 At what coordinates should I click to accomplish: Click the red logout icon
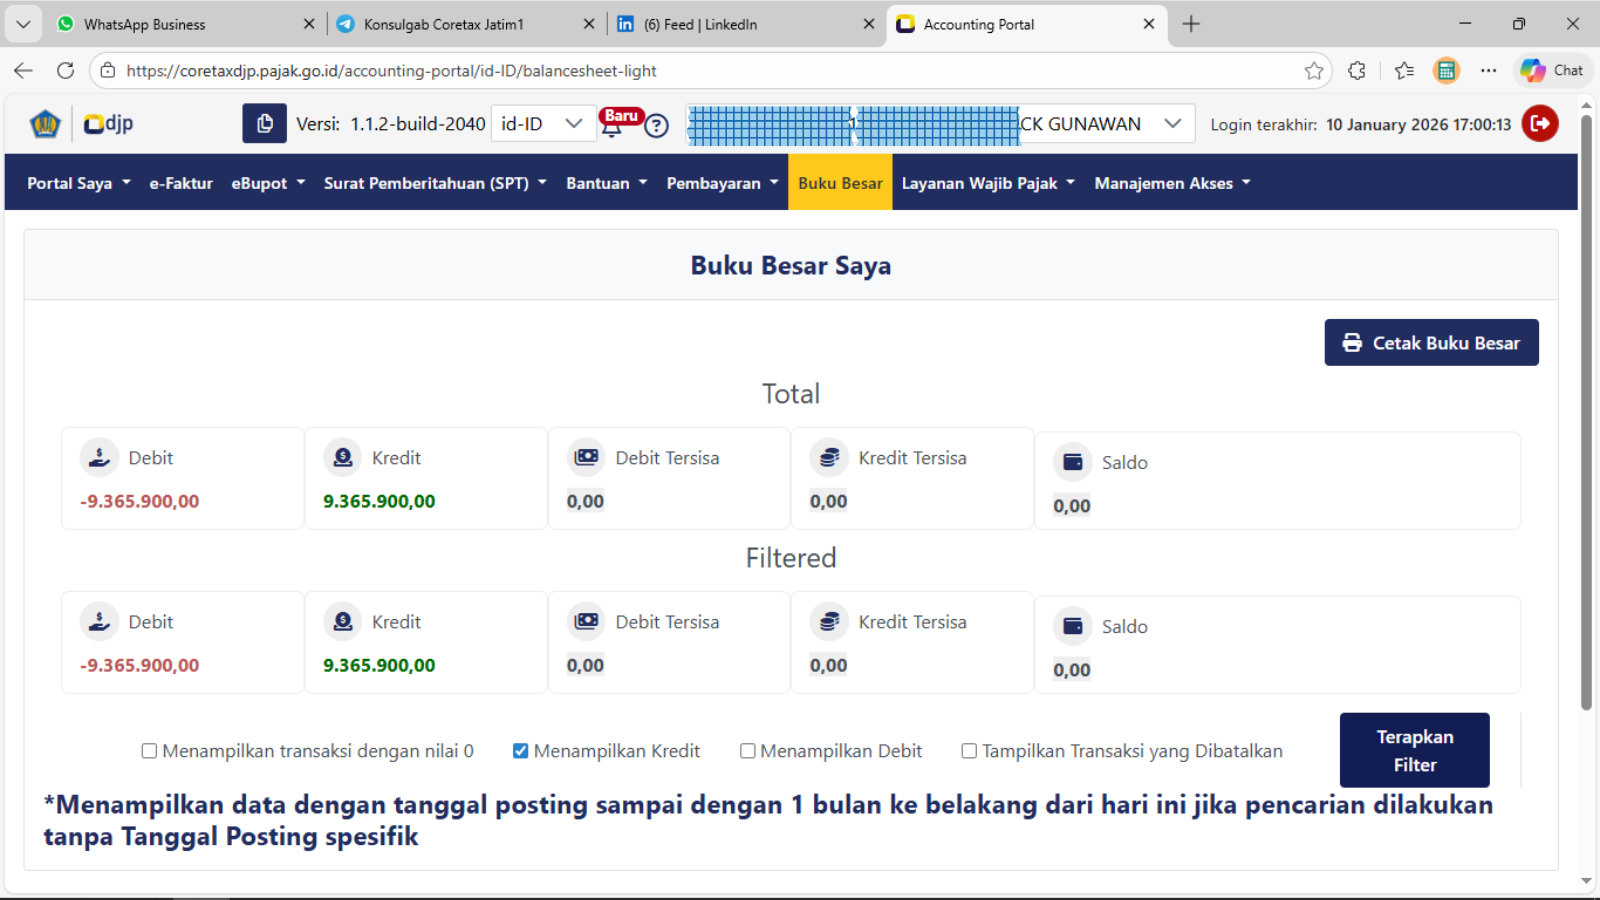coord(1540,124)
